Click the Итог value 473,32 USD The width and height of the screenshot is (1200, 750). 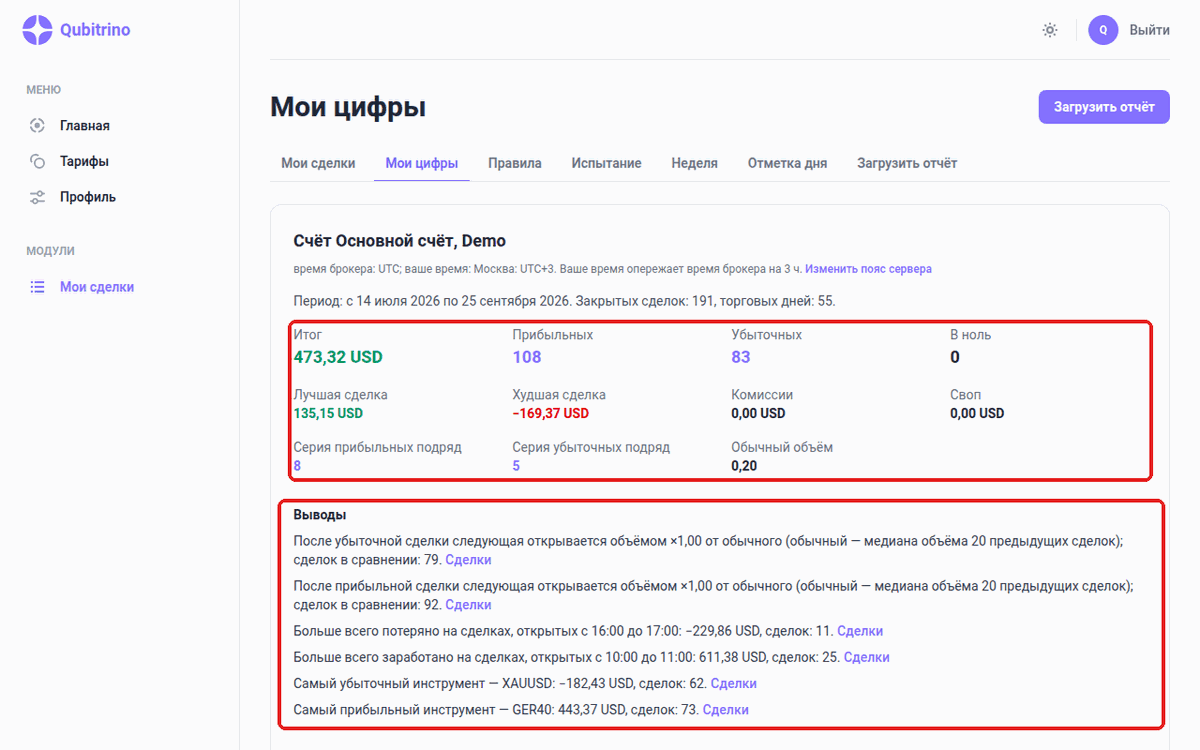pyautogui.click(x=338, y=357)
